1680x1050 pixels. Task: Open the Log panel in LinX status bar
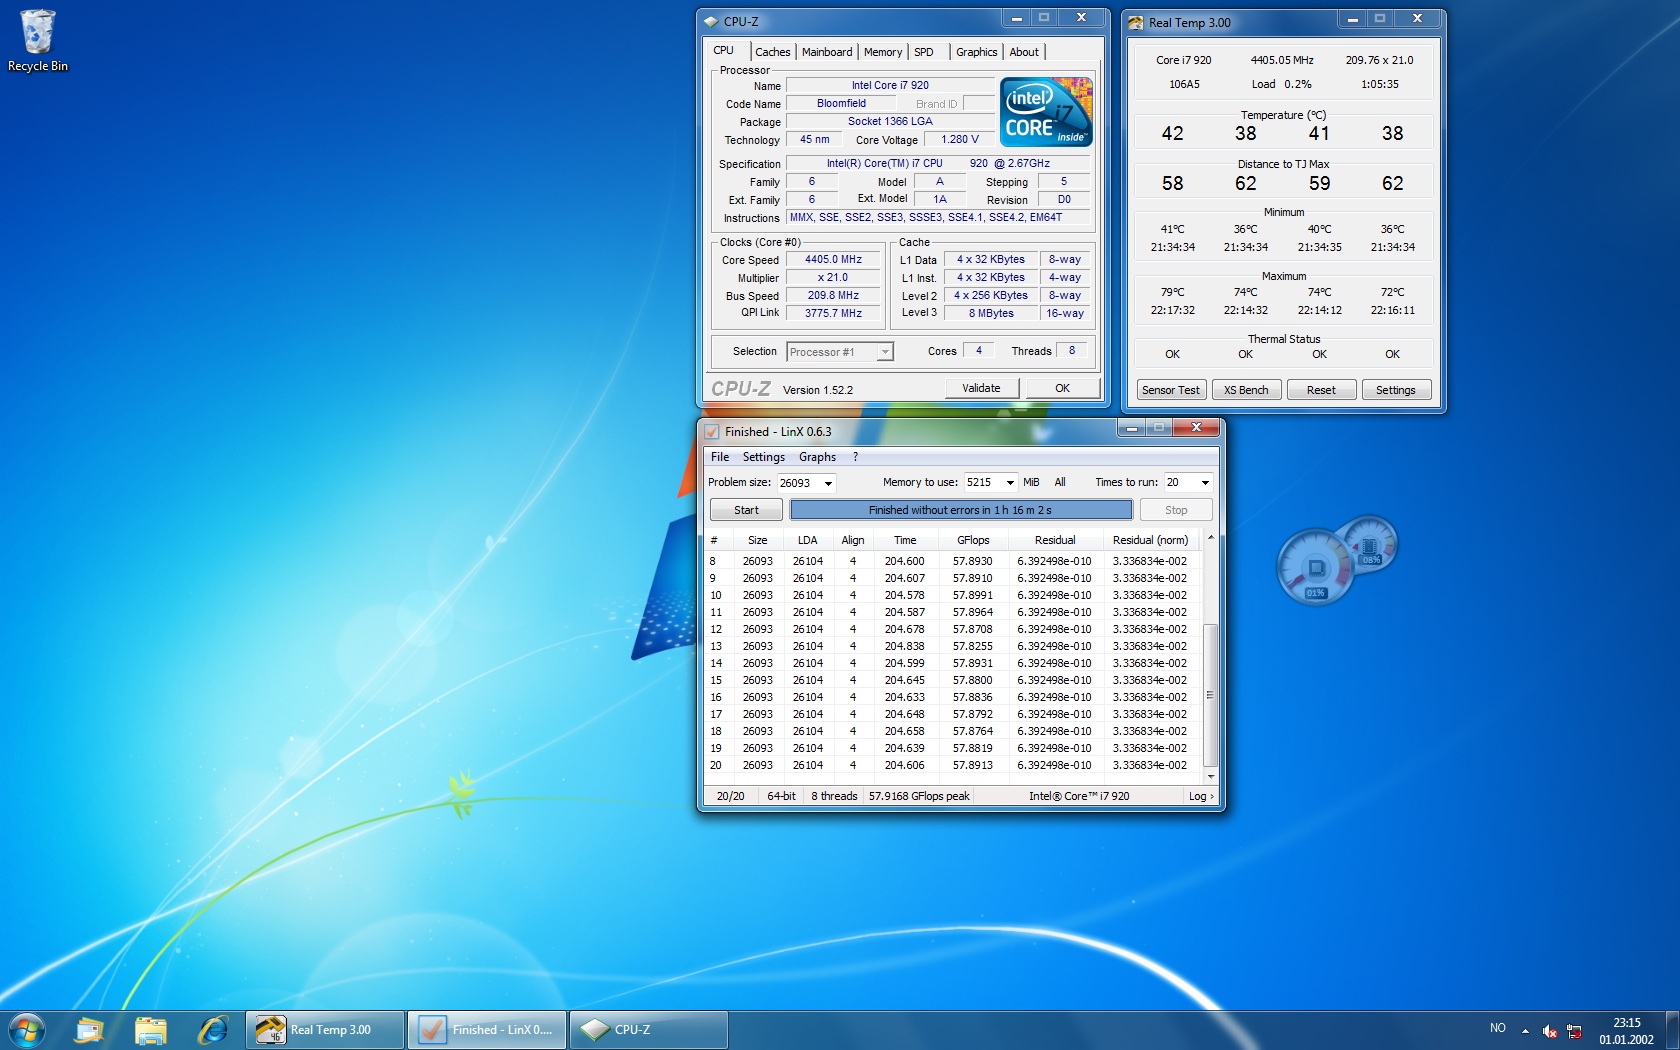pos(1201,796)
